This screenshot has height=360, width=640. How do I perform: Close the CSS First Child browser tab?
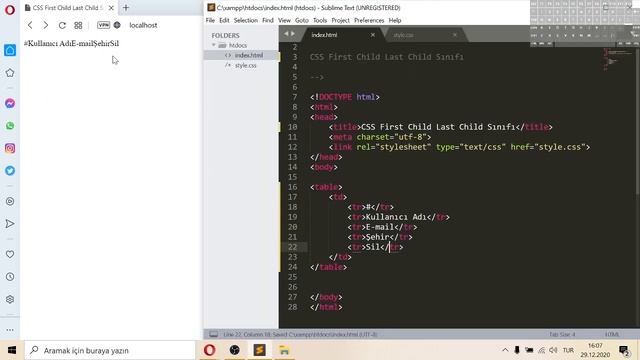click(111, 8)
